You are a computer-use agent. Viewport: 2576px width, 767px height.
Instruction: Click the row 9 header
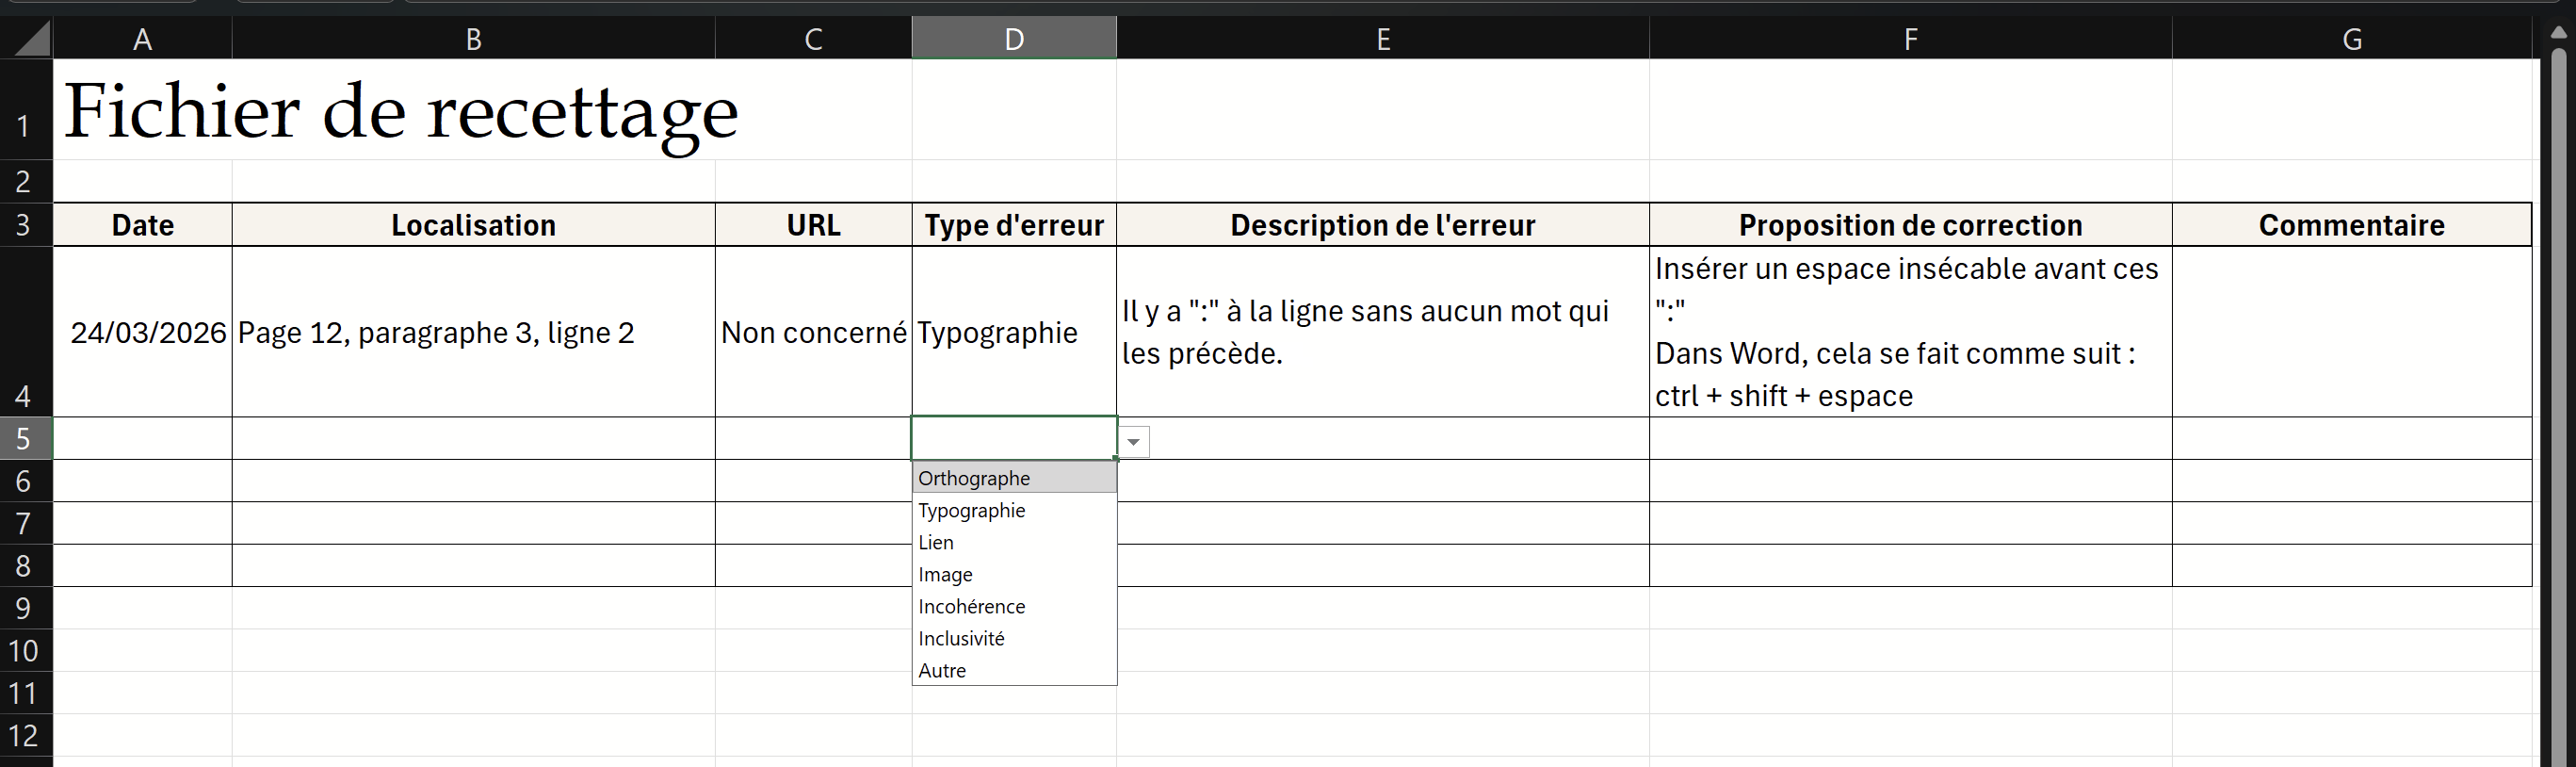pyautogui.click(x=24, y=608)
